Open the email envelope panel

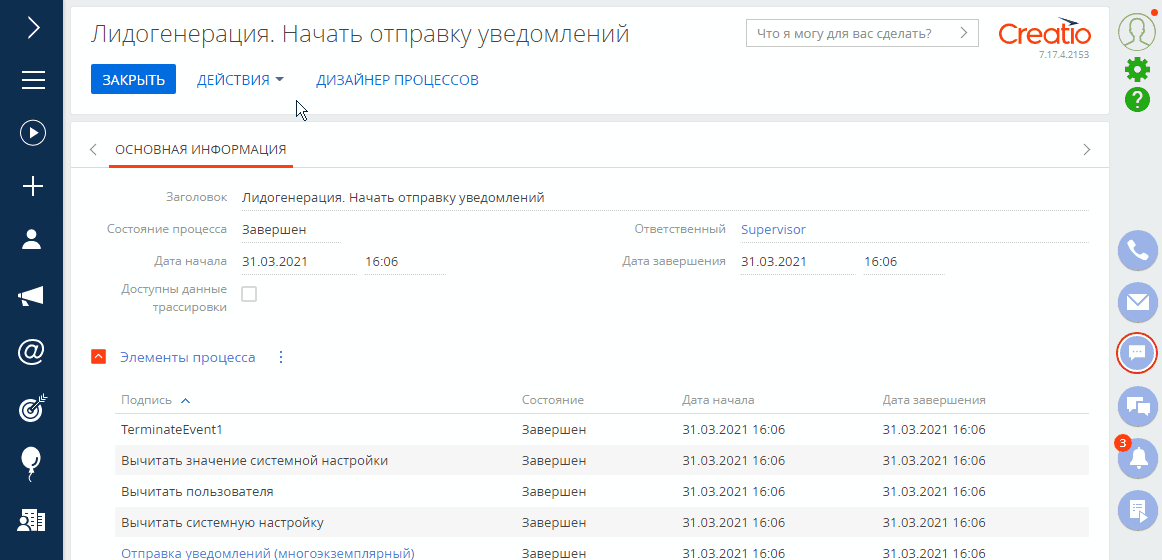(x=1137, y=301)
